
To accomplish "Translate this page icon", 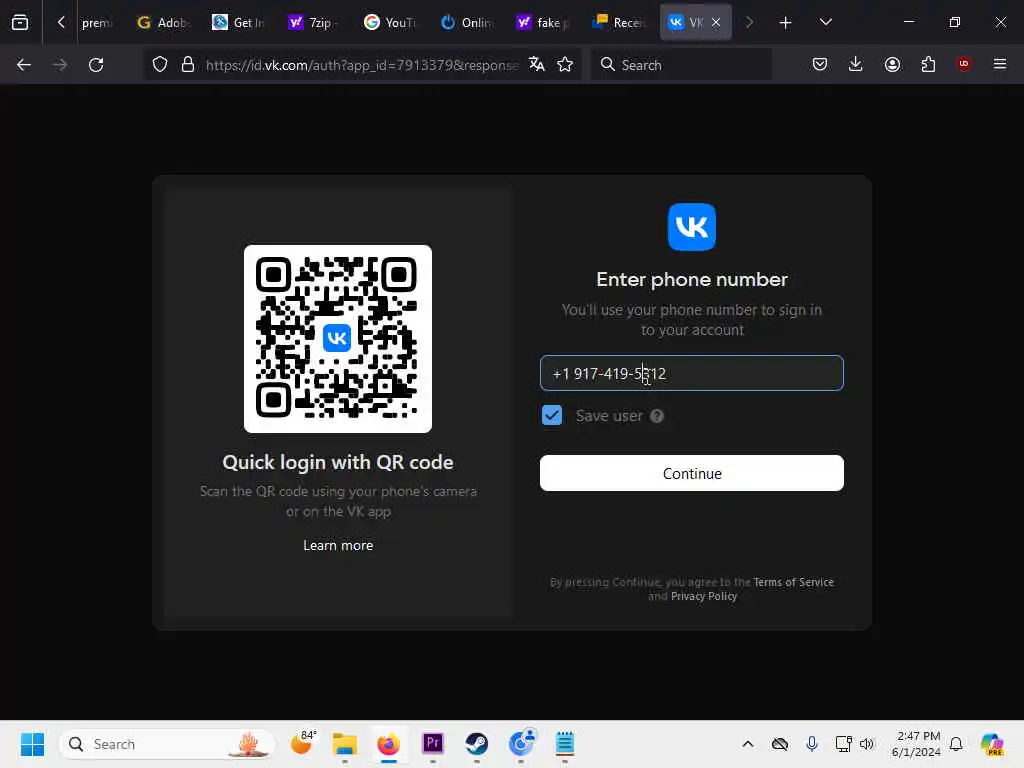I will [x=537, y=64].
